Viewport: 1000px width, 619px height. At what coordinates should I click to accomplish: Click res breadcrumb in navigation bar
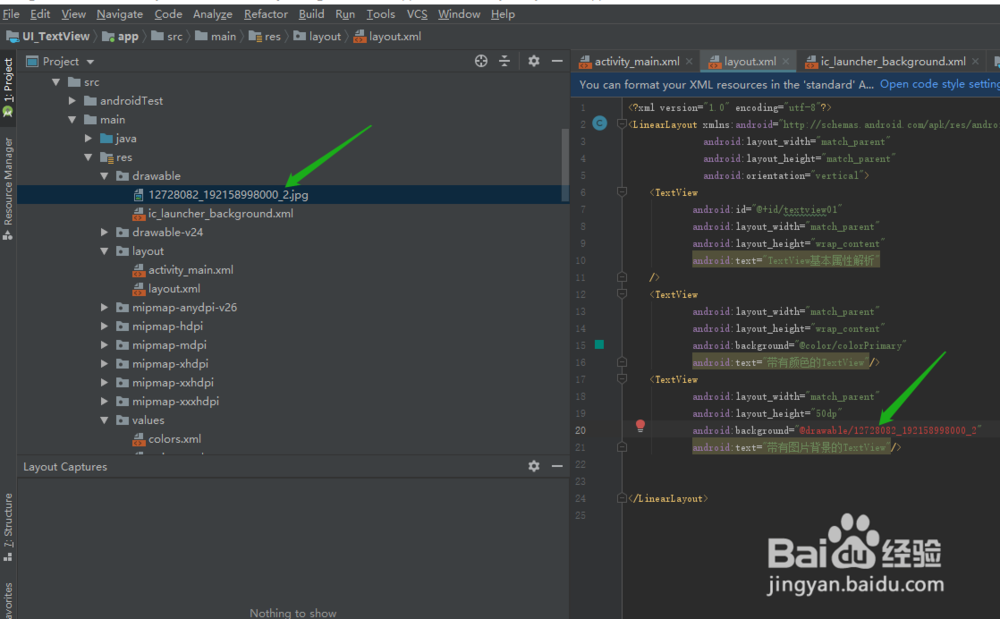point(265,36)
